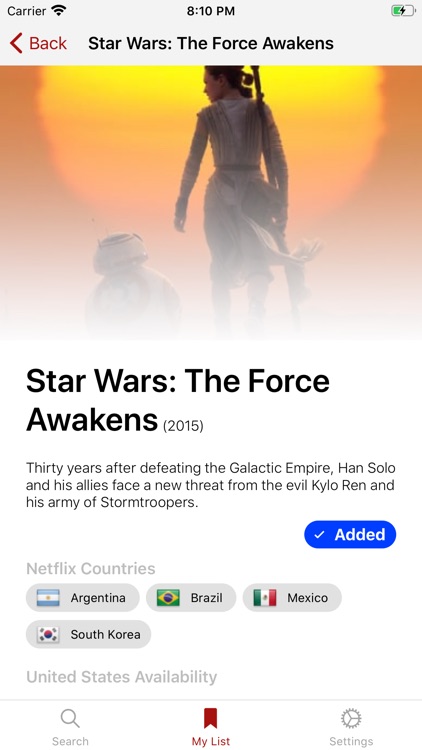Tap the battery indicator in status bar
422x750 pixels.
click(402, 11)
